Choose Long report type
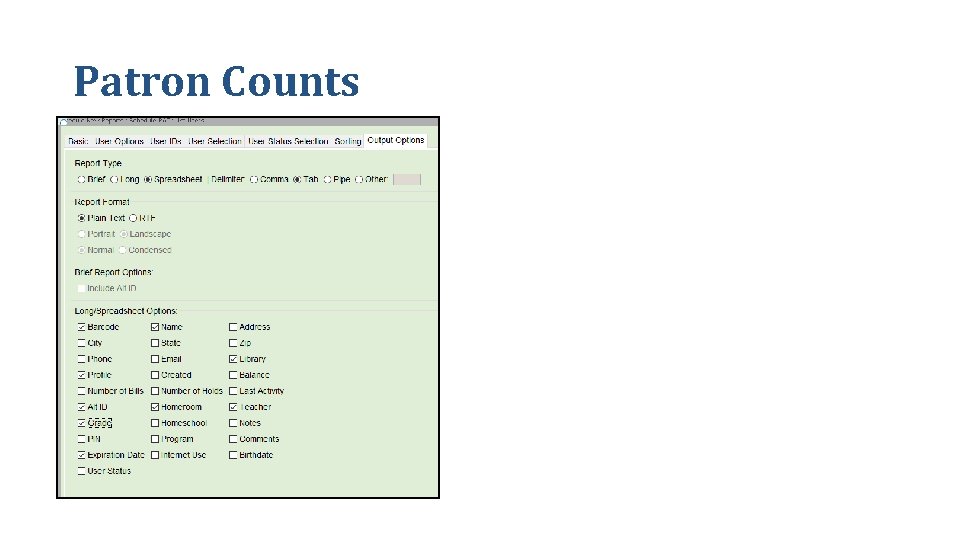Screen dimensions: 960x540 pyautogui.click(x=114, y=179)
